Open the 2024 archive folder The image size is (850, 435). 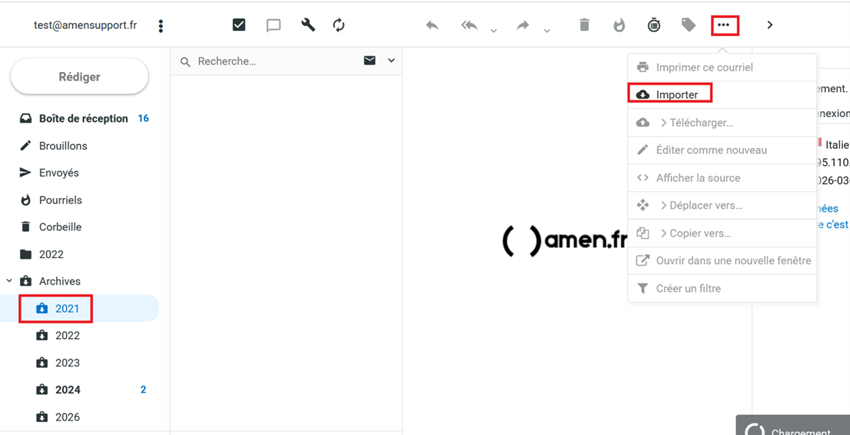(x=68, y=390)
